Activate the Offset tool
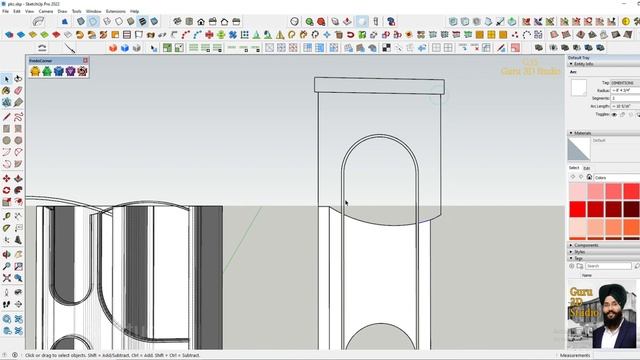640x360 pixels. 18,202
